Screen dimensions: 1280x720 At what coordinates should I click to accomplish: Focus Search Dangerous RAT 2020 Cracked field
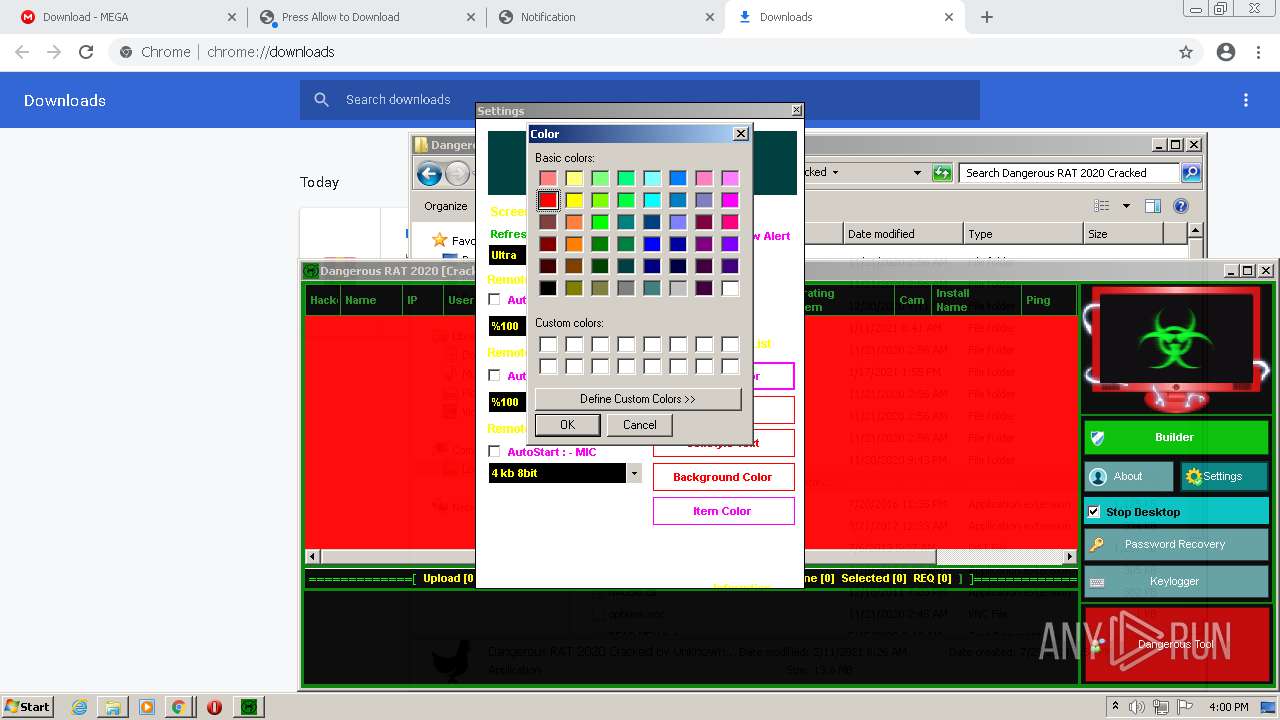coord(1069,173)
